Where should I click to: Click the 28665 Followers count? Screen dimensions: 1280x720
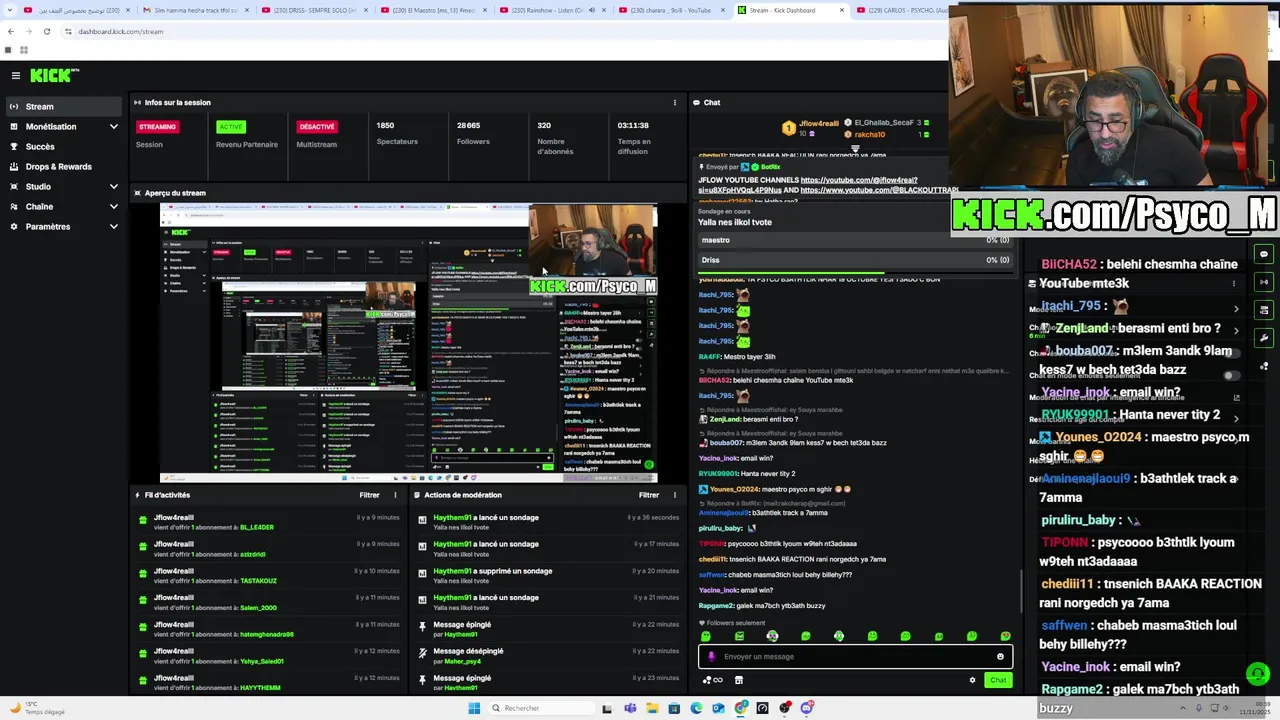pos(468,126)
